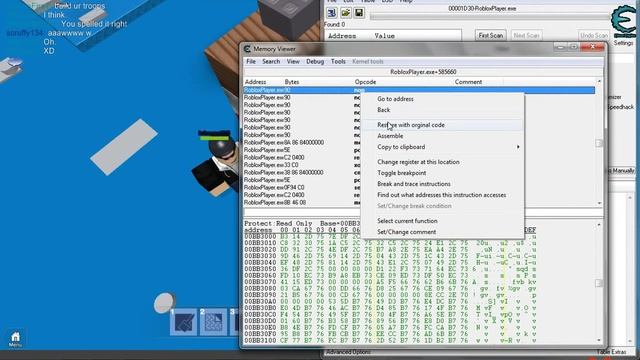Click hex row 00BB30A0
640x360 pixels.
[390, 302]
